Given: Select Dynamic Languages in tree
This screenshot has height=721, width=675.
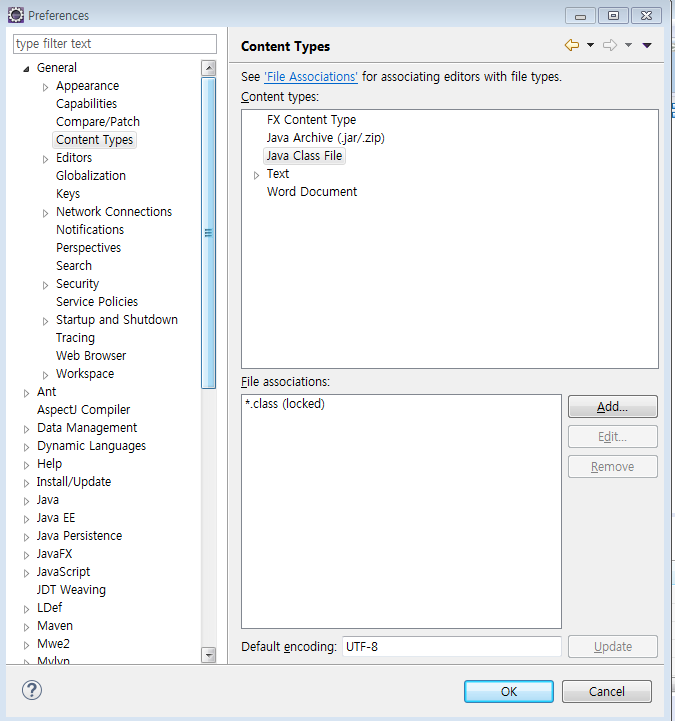Looking at the screenshot, I should click(x=92, y=446).
